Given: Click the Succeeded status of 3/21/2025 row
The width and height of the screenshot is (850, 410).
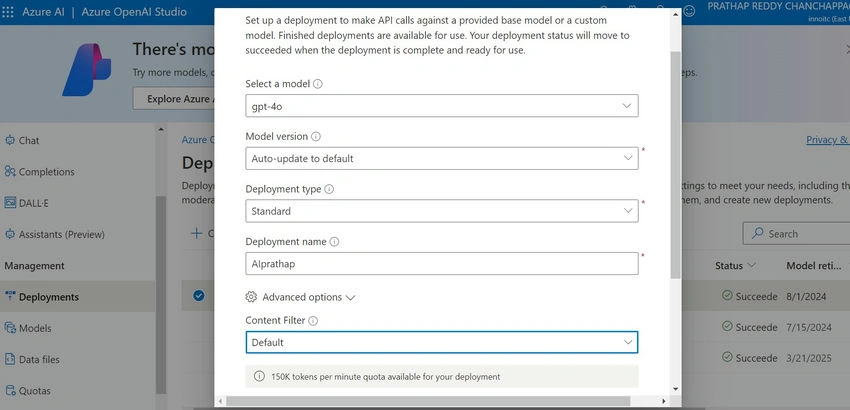Looking at the screenshot, I should pyautogui.click(x=750, y=358).
